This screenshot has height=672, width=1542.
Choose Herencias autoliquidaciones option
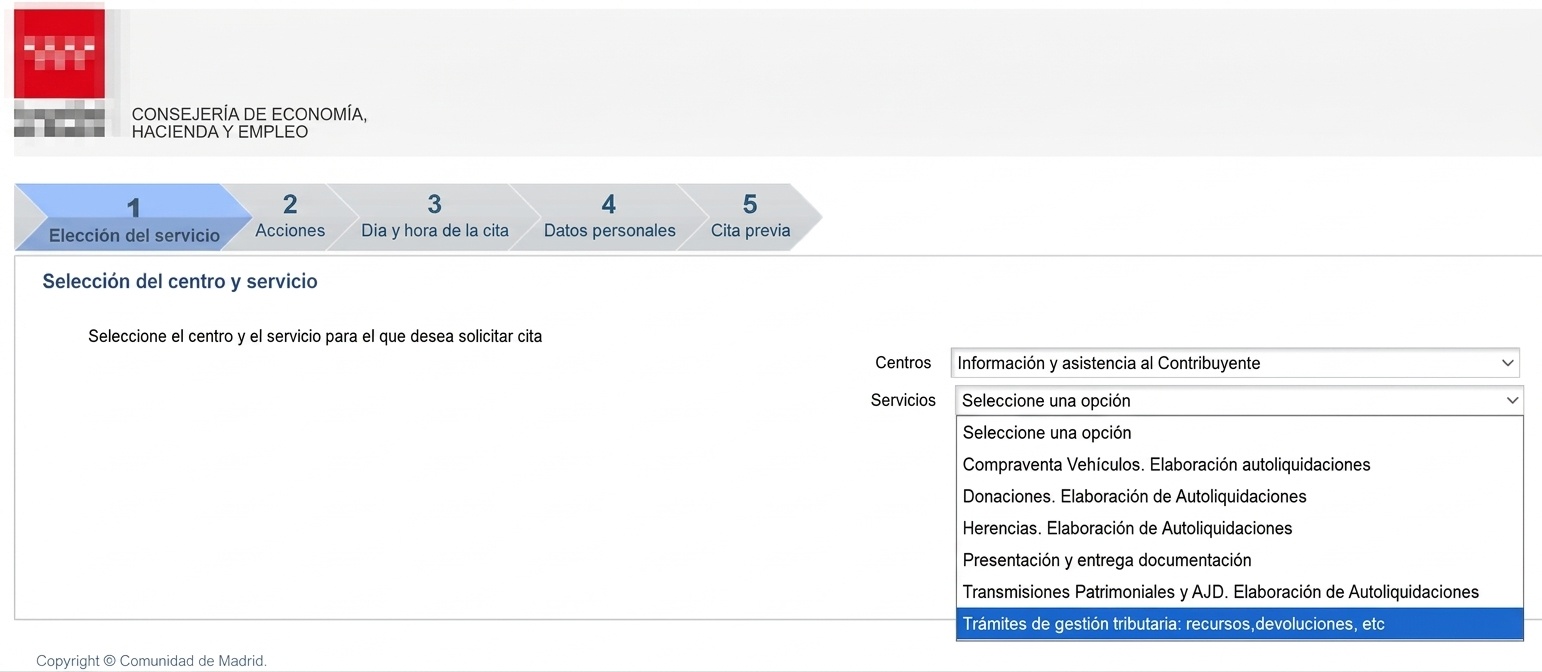(1239, 528)
